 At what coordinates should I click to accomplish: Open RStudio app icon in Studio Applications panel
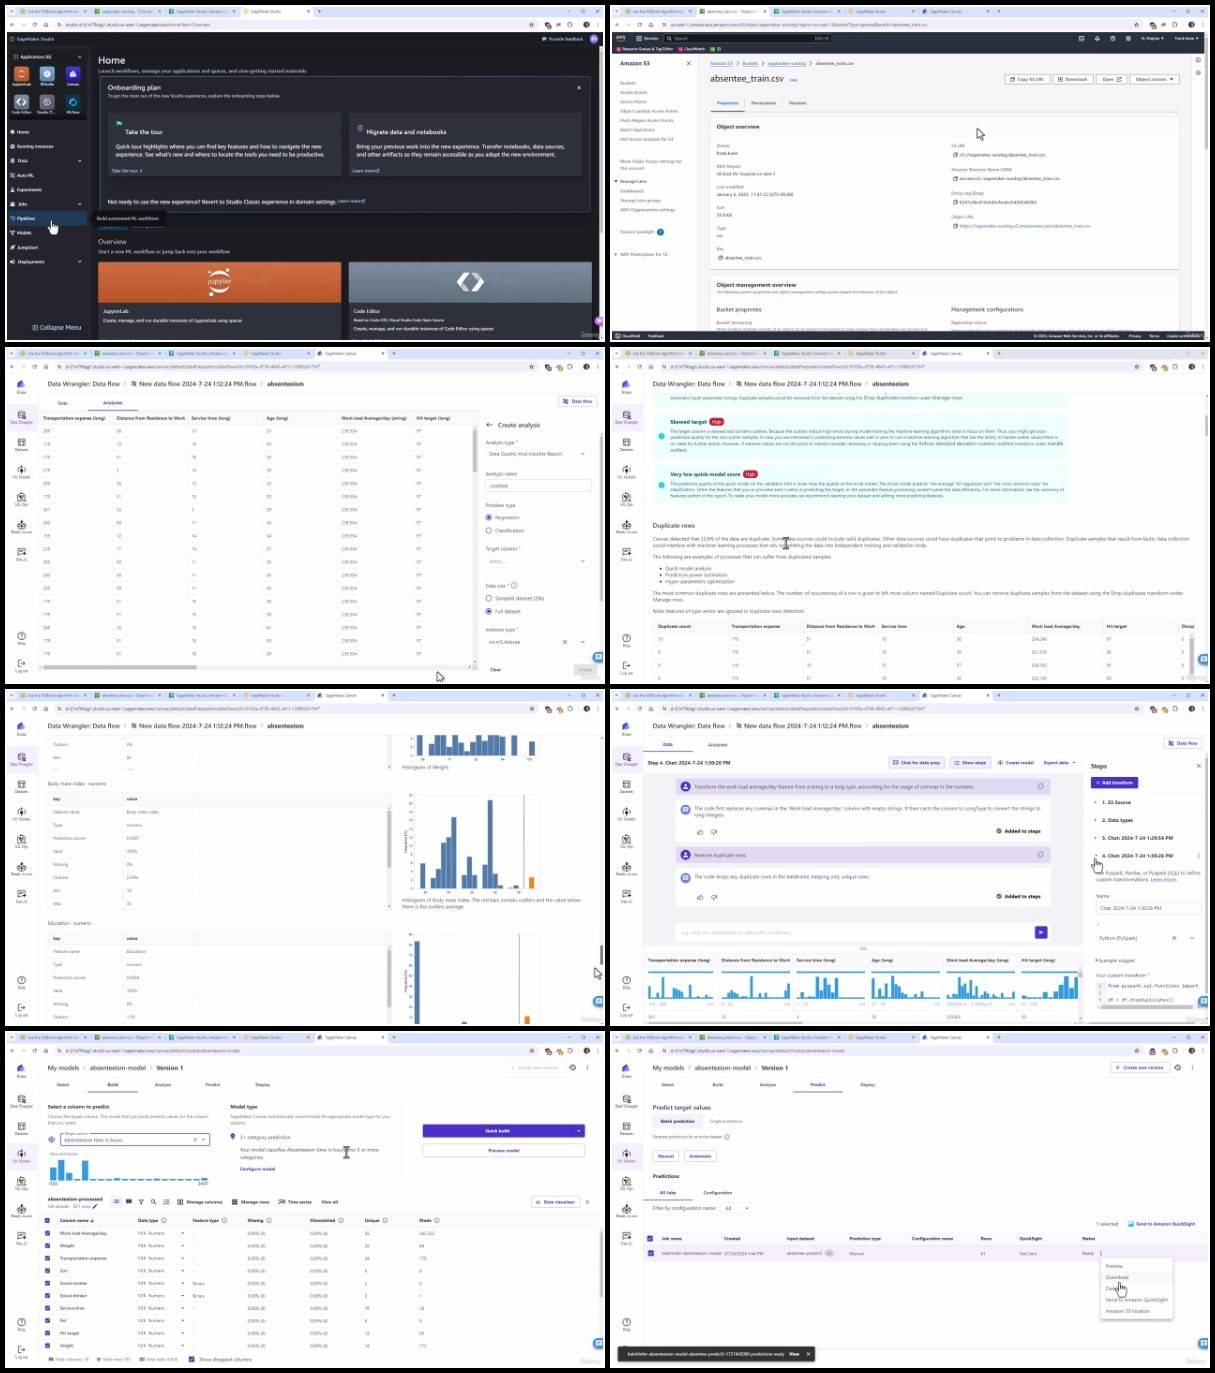[47, 75]
